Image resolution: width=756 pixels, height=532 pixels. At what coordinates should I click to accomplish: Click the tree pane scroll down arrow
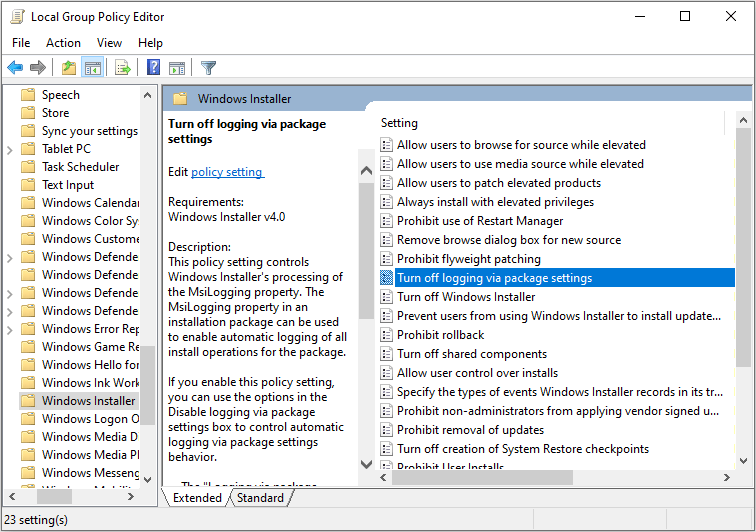148,480
